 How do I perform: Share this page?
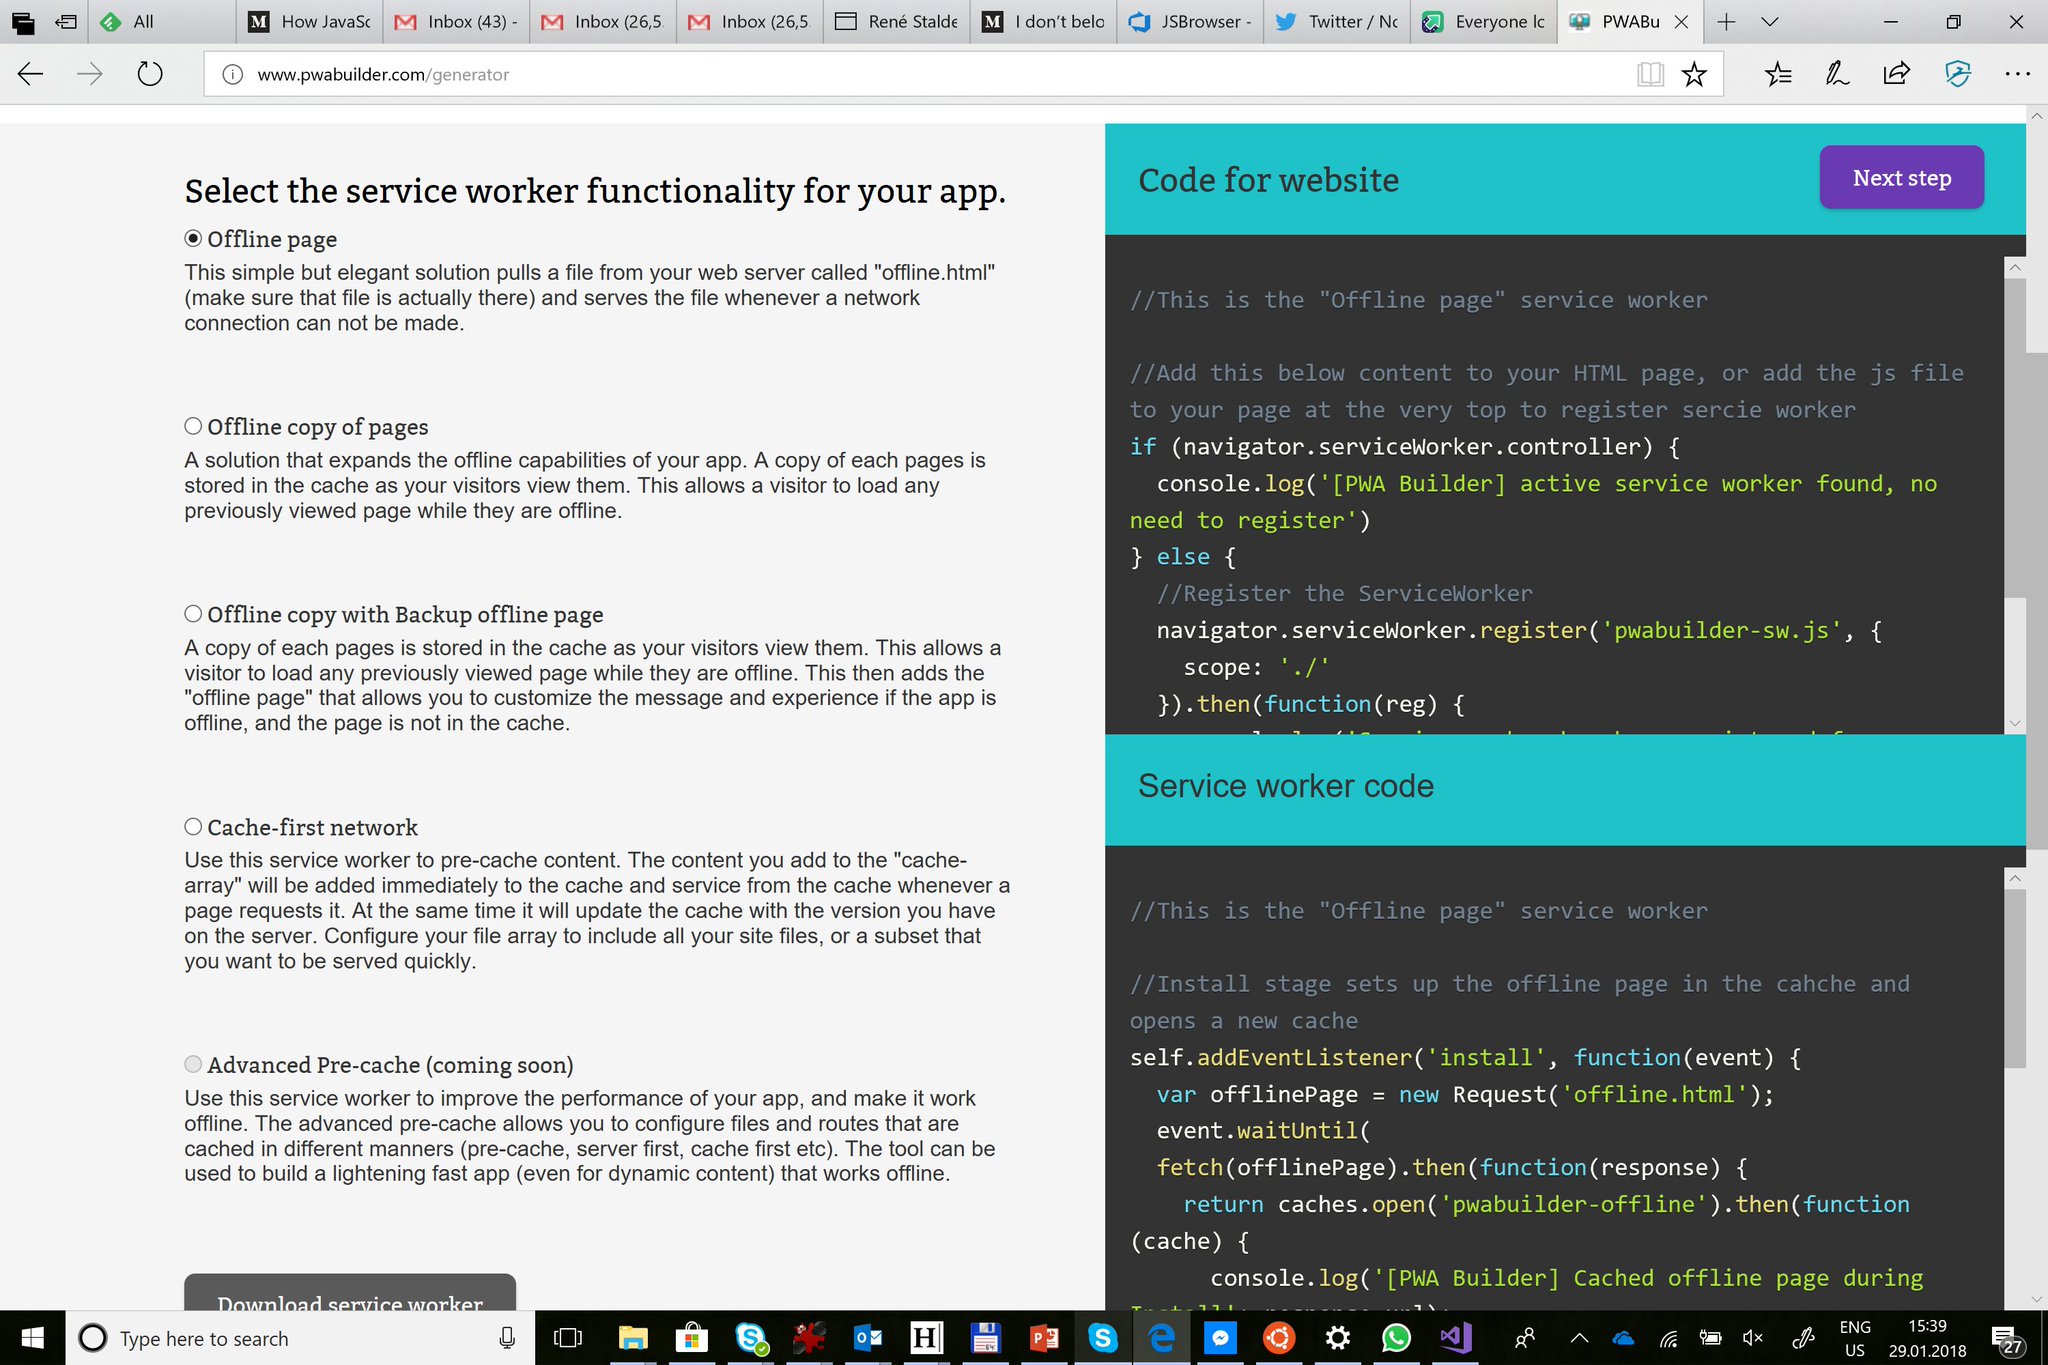1896,74
